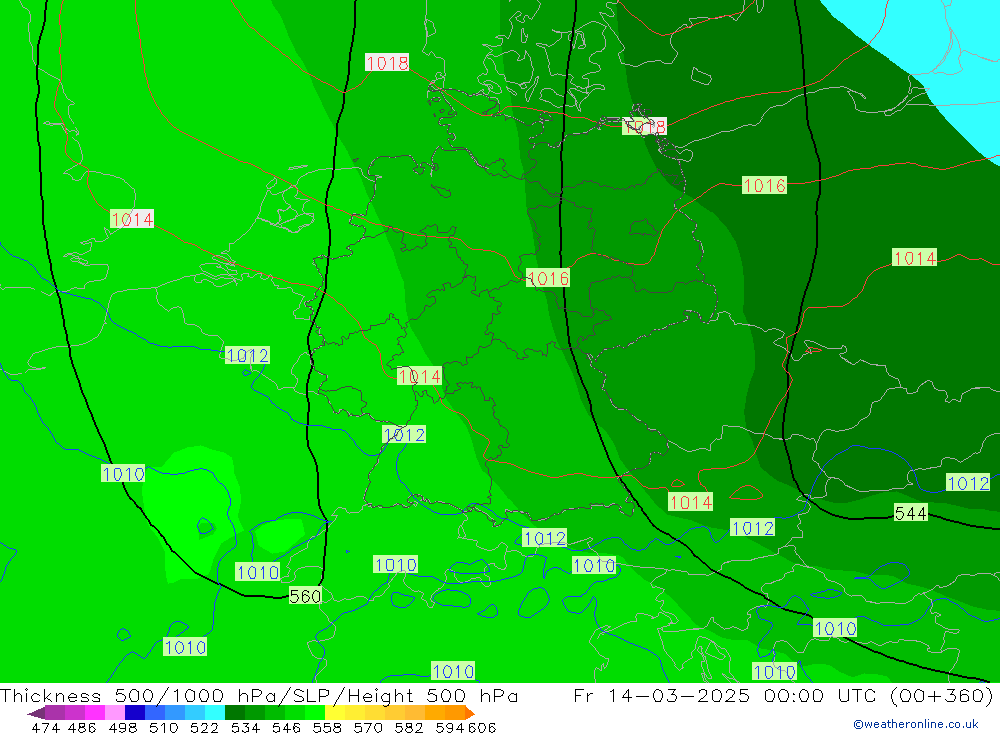Pick the orange arrow at legend end
Viewport: 1000px width, 733px height.
(x=470, y=713)
